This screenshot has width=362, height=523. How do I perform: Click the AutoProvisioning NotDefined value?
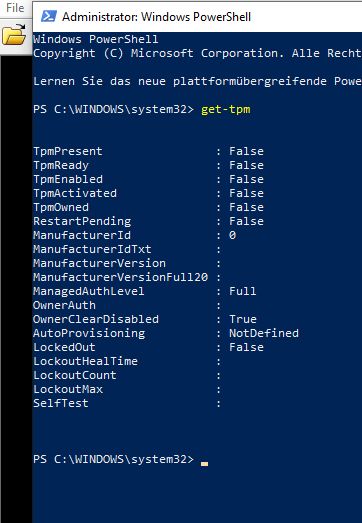264,333
